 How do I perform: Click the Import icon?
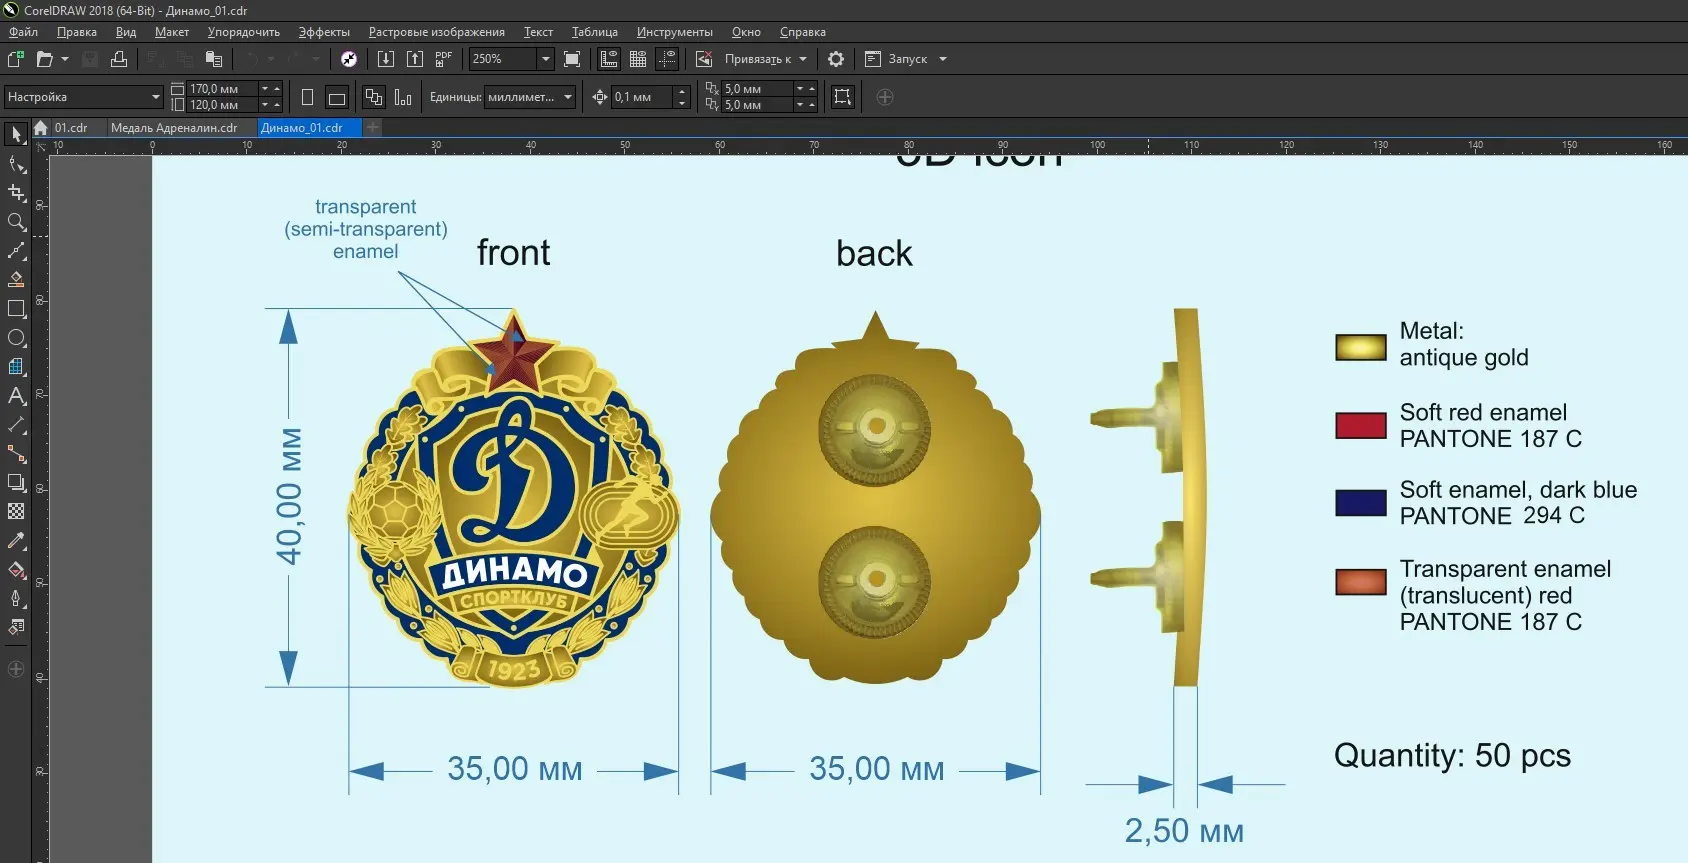386,59
